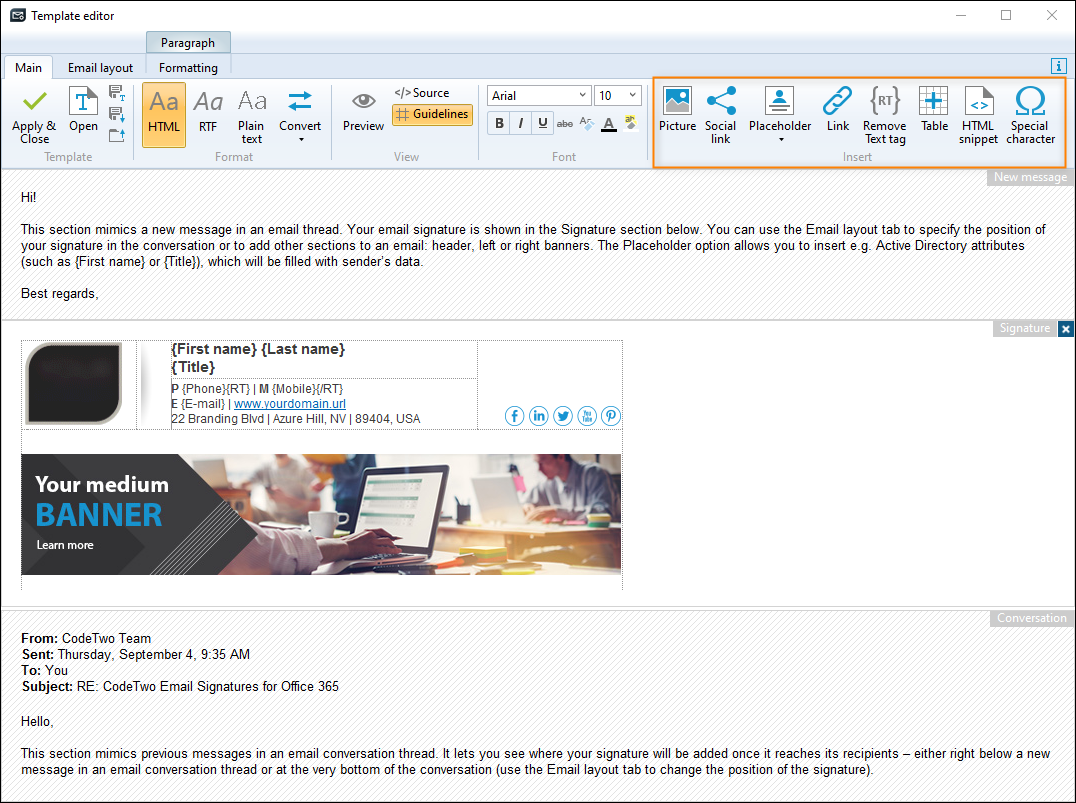Toggle the Guidelines button off

pyautogui.click(x=432, y=114)
